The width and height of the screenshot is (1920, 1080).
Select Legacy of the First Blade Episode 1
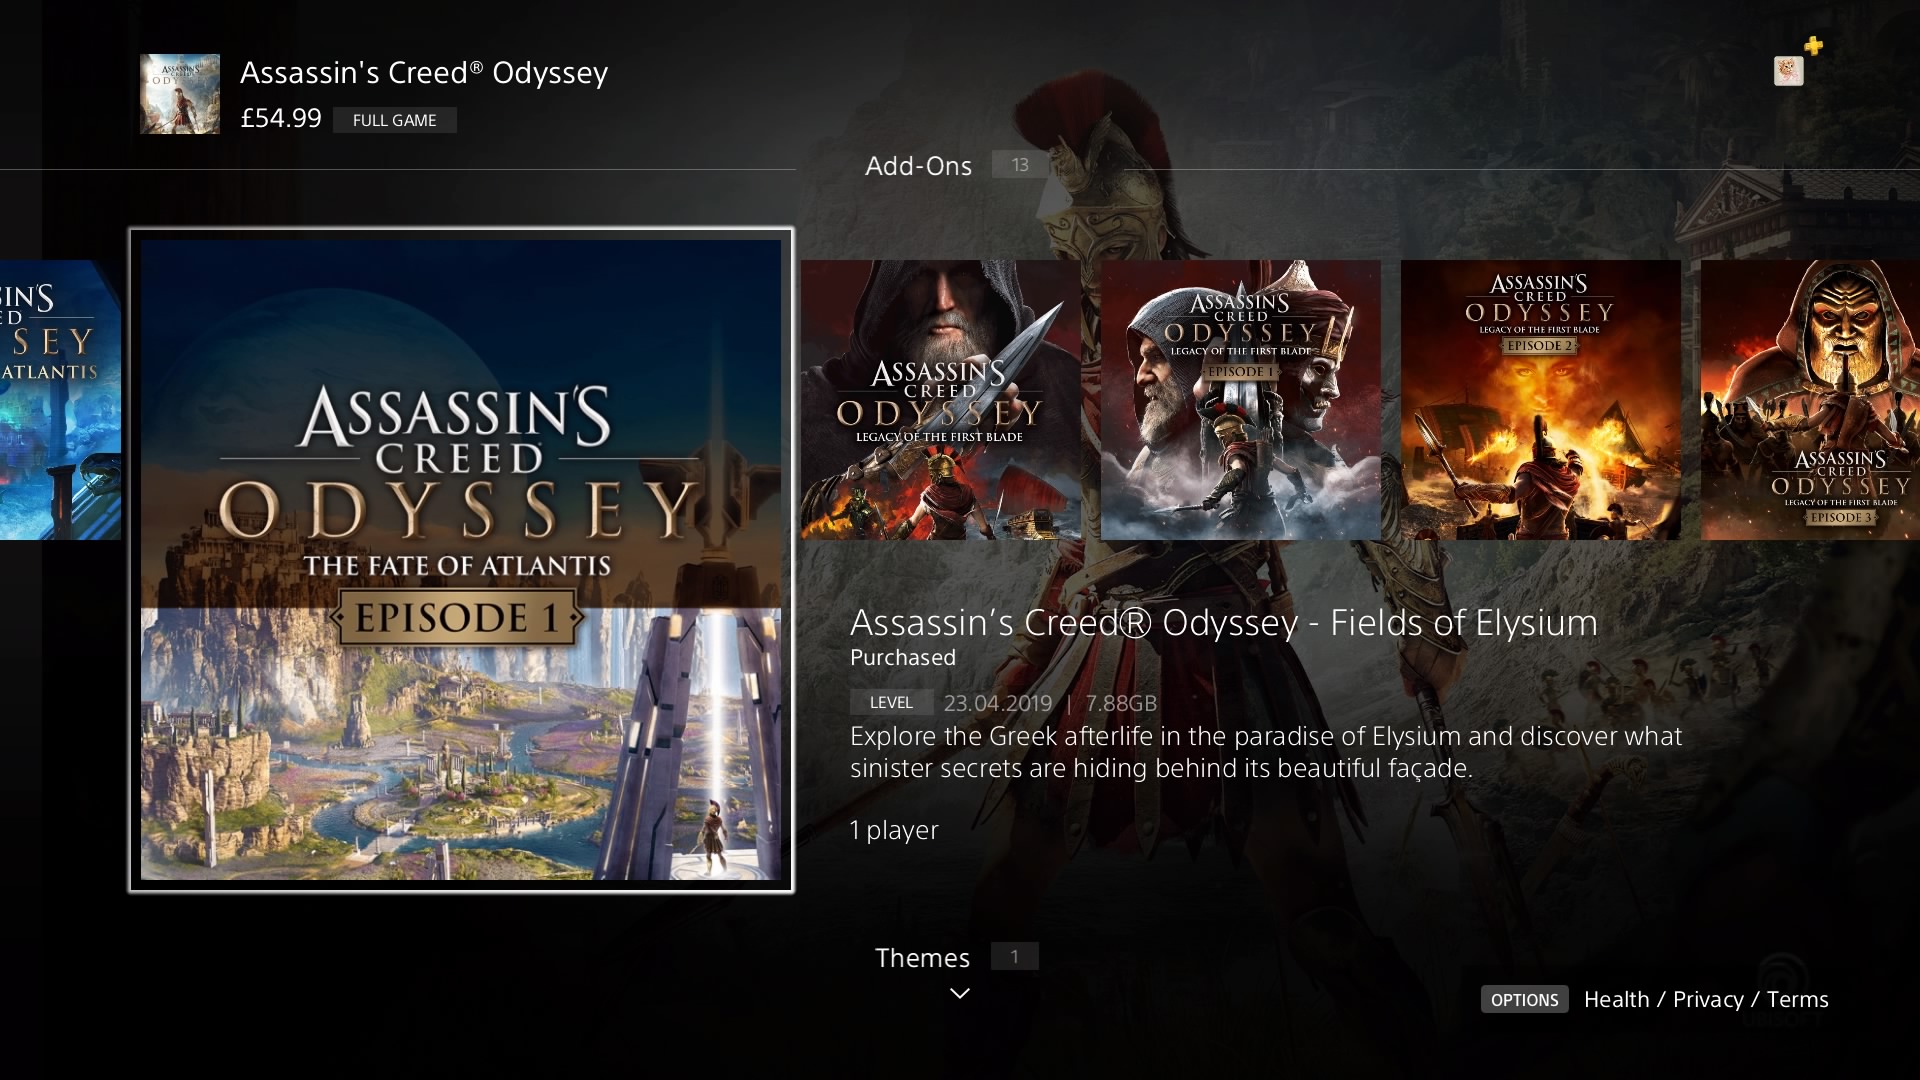click(x=1240, y=400)
